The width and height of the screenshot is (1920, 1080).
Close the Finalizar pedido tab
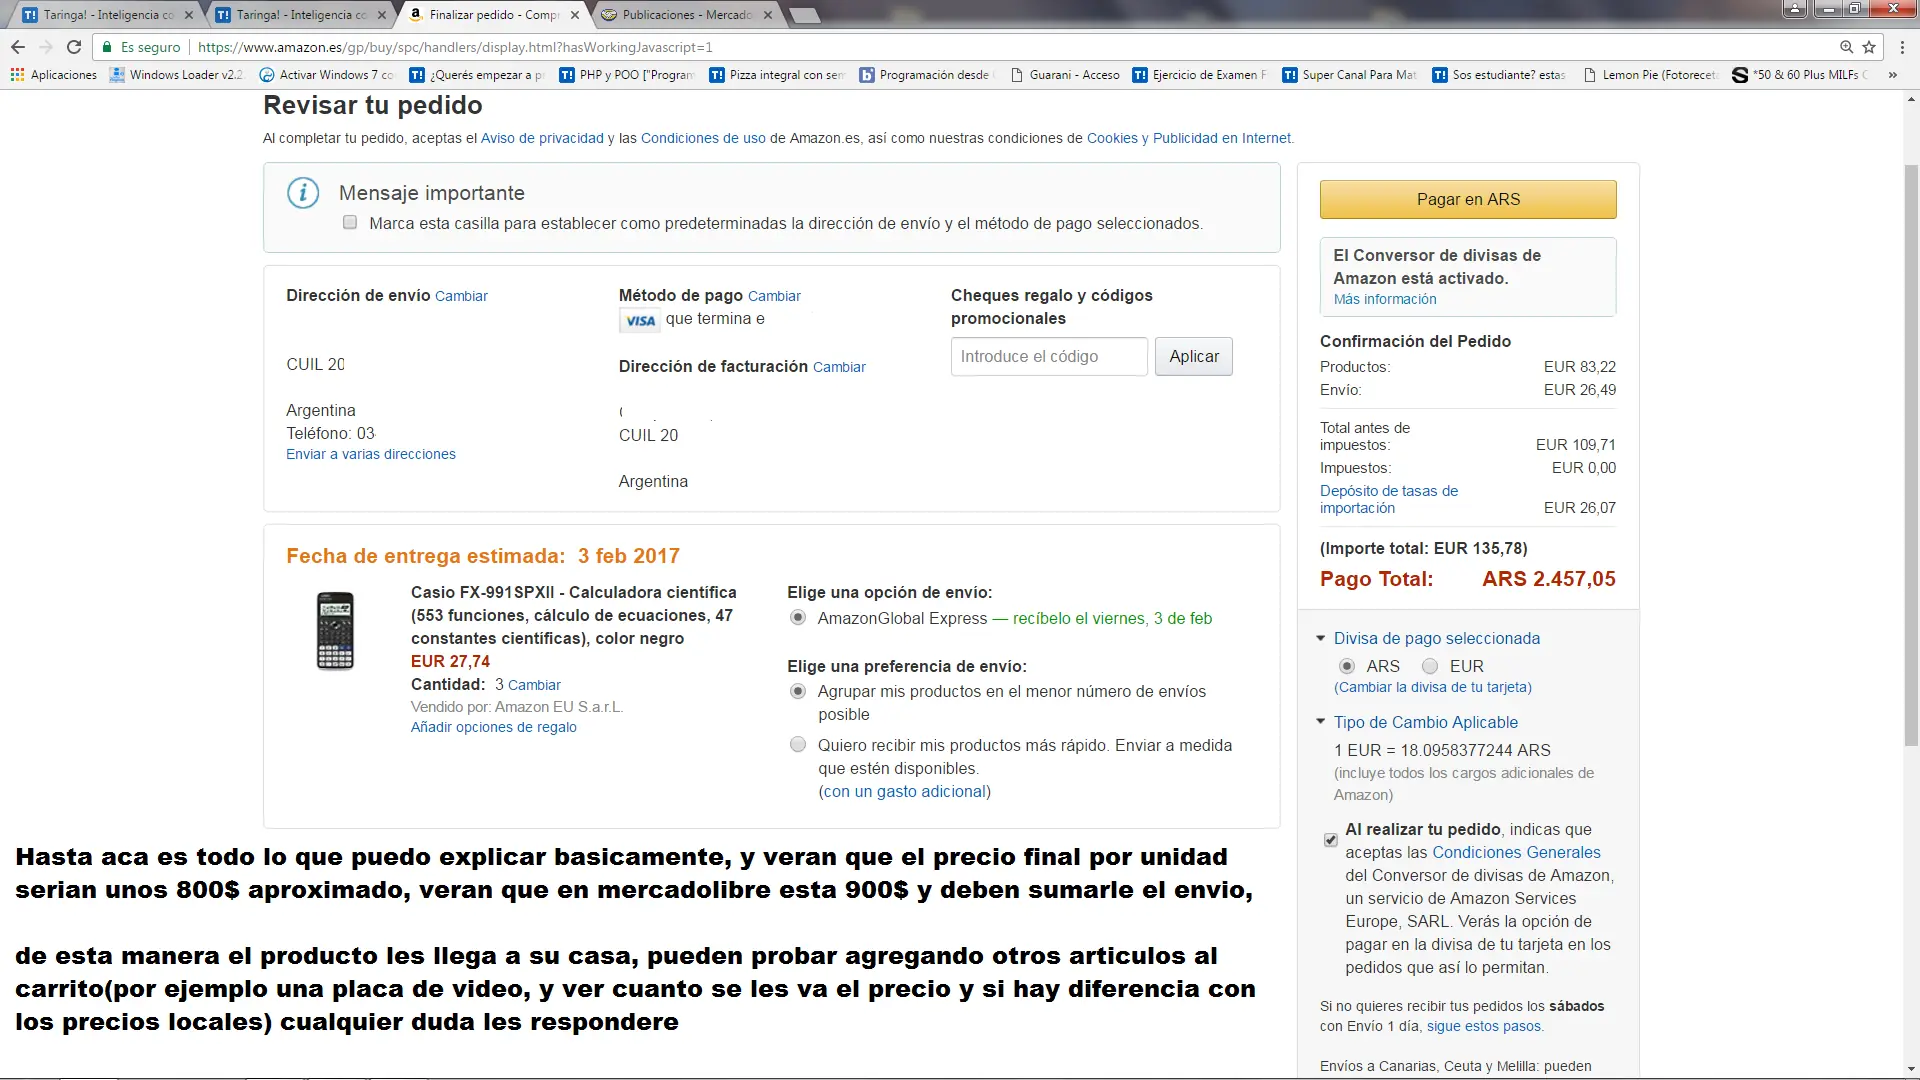click(x=575, y=15)
